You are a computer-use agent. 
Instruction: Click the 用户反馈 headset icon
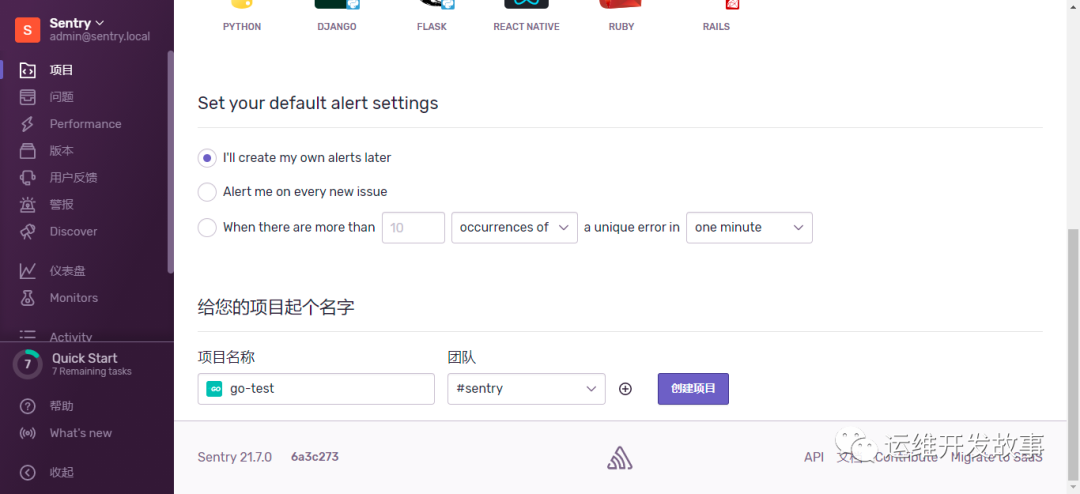(28, 178)
